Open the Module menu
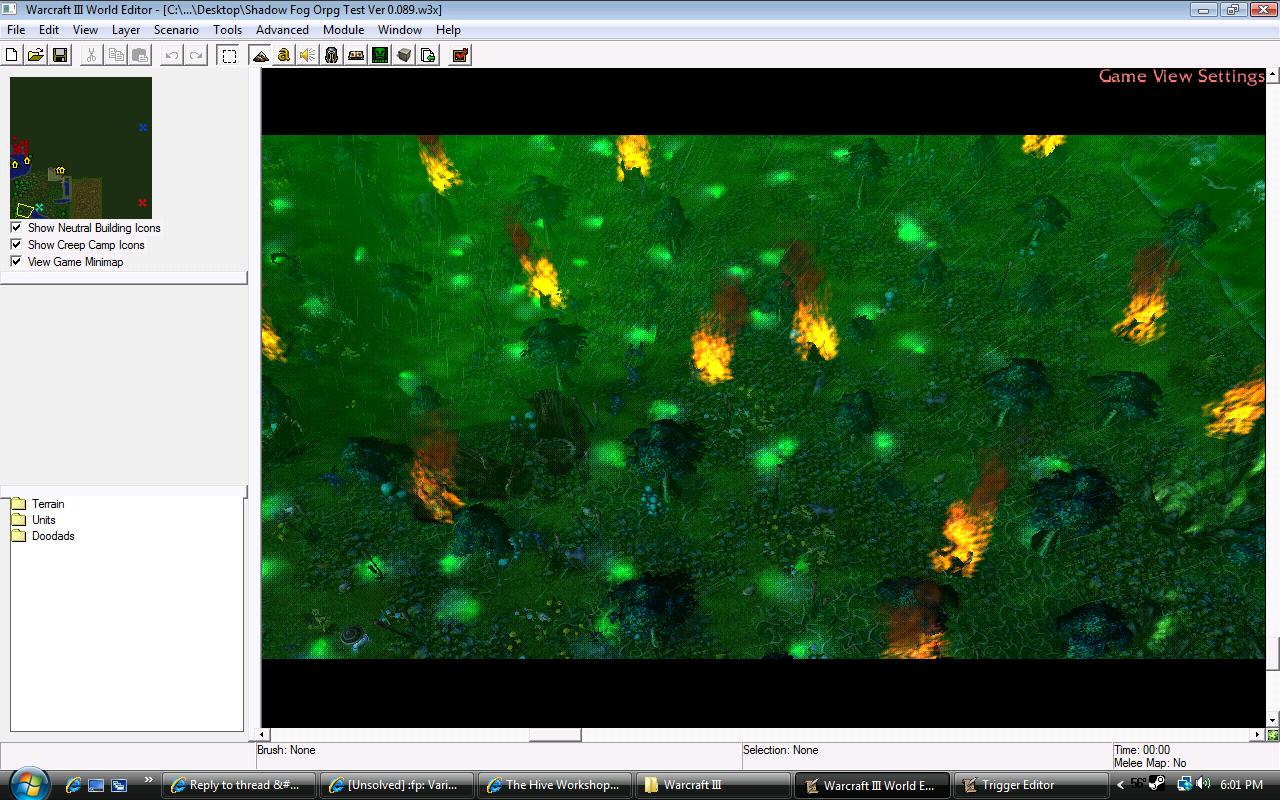 pyautogui.click(x=343, y=30)
